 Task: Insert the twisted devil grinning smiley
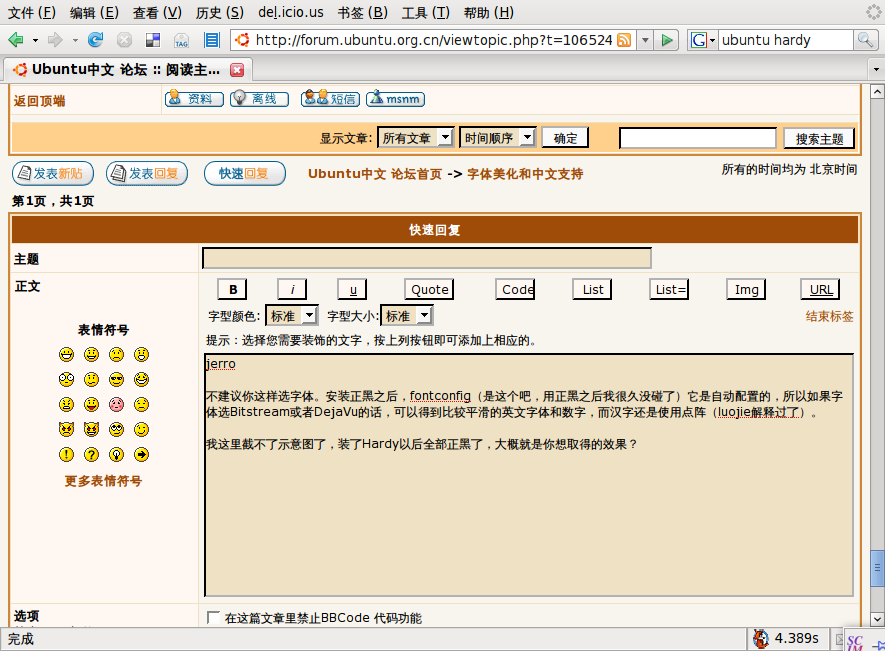pos(91,430)
